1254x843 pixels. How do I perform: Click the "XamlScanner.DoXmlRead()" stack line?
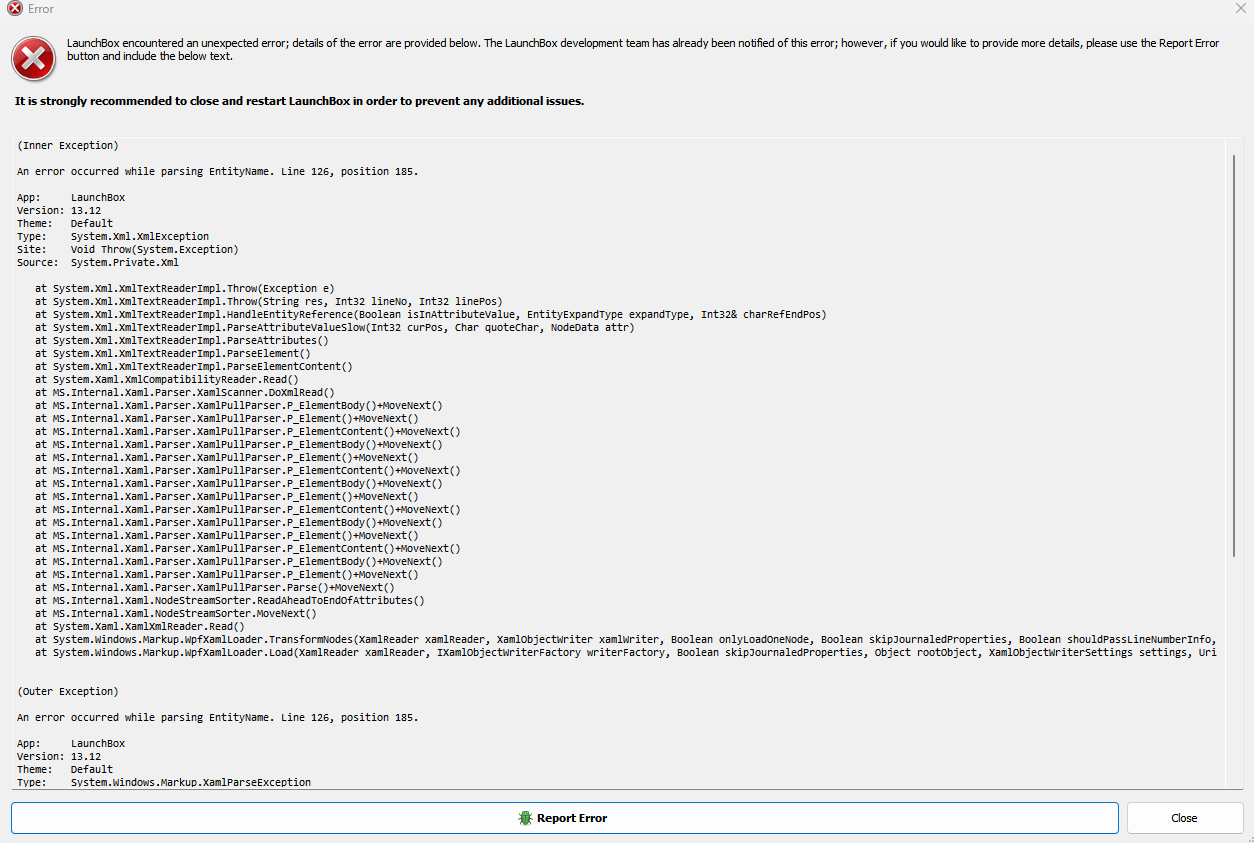tap(185, 393)
